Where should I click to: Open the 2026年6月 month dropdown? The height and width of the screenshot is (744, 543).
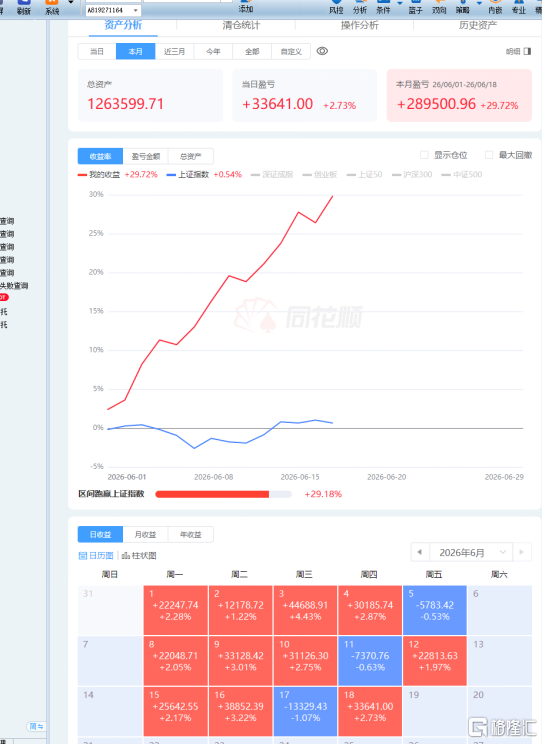[x=470, y=552]
